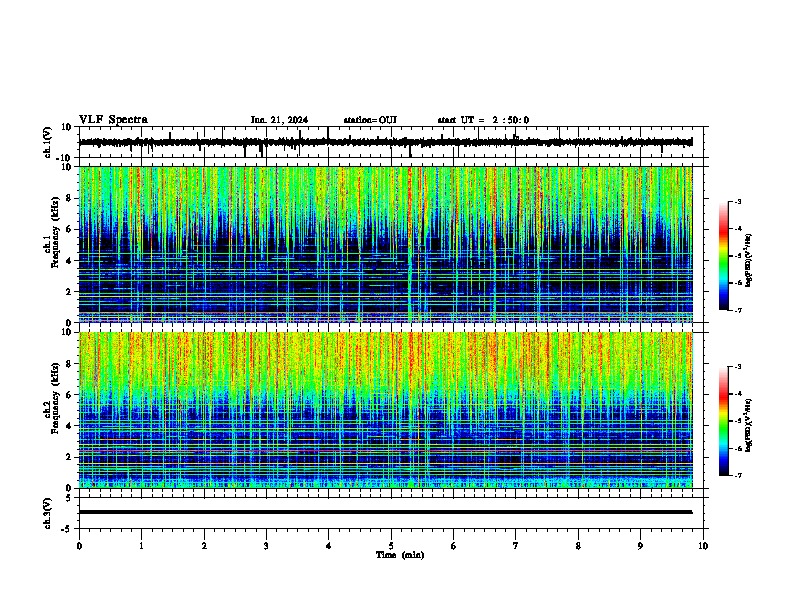Screen dimensions: 792x612
Task: Select the start UT time text
Action: [483, 120]
